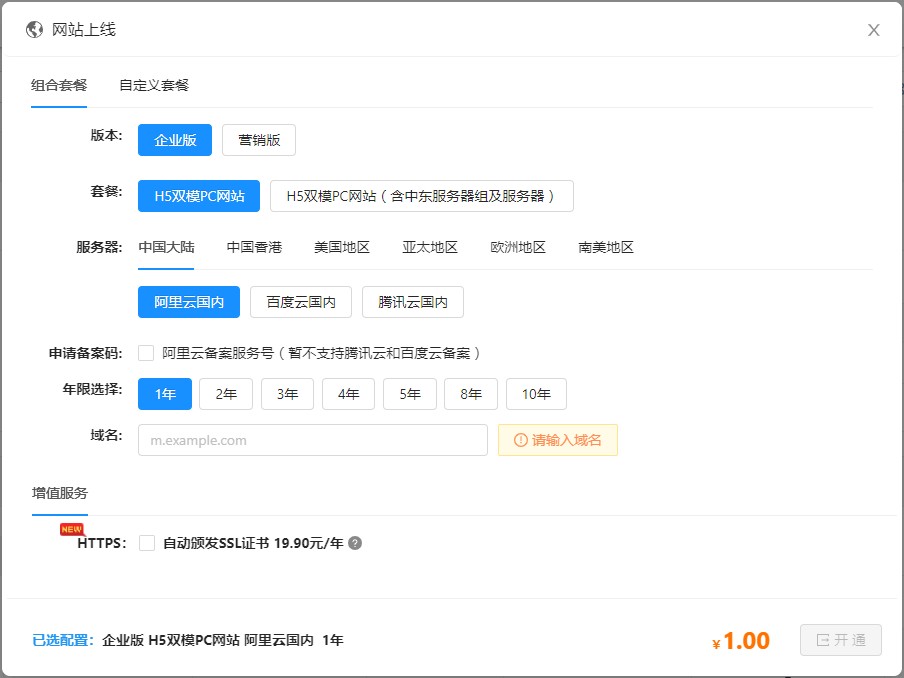
Task: Choose the 企业版 edition button
Action: (x=175, y=140)
